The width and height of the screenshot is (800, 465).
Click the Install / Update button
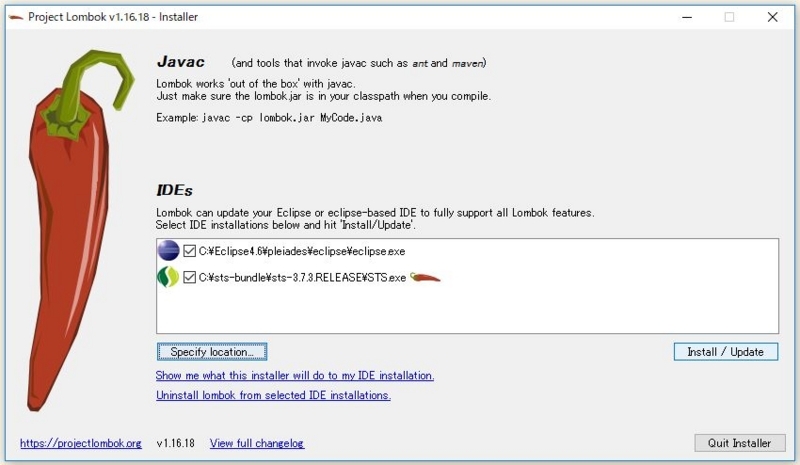point(726,352)
